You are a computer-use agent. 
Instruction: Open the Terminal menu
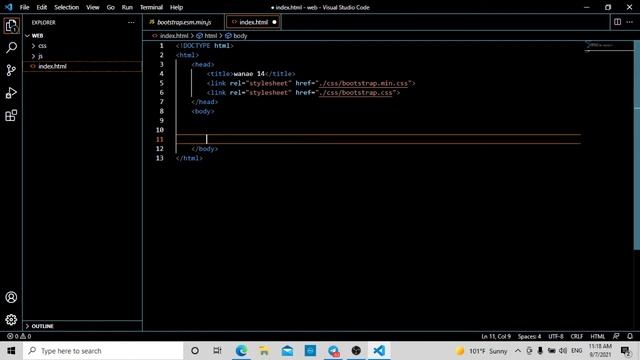click(151, 7)
